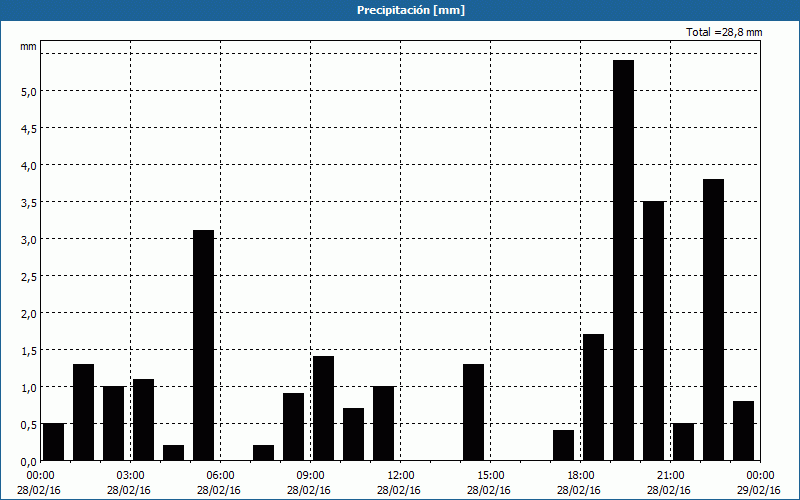Select the bar ending at 12:00
The width and height of the screenshot is (800, 500).
384,423
